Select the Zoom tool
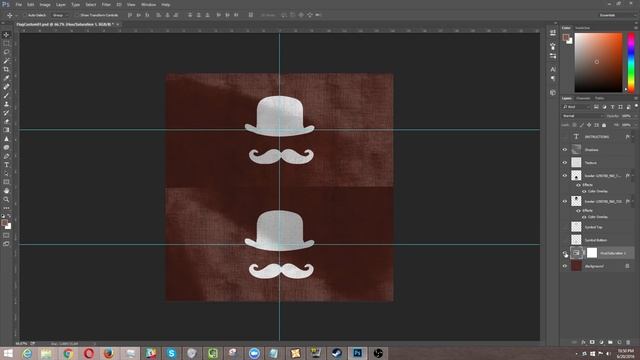This screenshot has width=640, height=360. 6,199
